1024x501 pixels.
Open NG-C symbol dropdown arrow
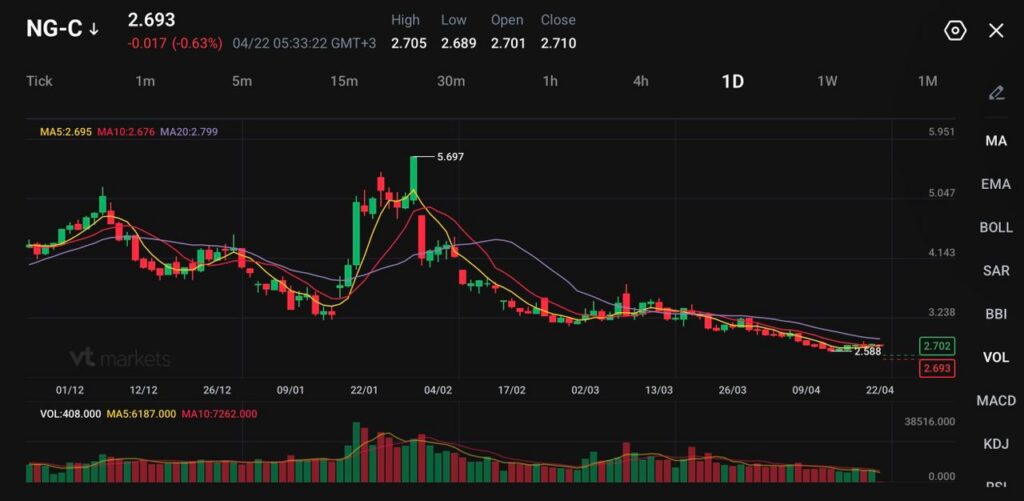(94, 29)
